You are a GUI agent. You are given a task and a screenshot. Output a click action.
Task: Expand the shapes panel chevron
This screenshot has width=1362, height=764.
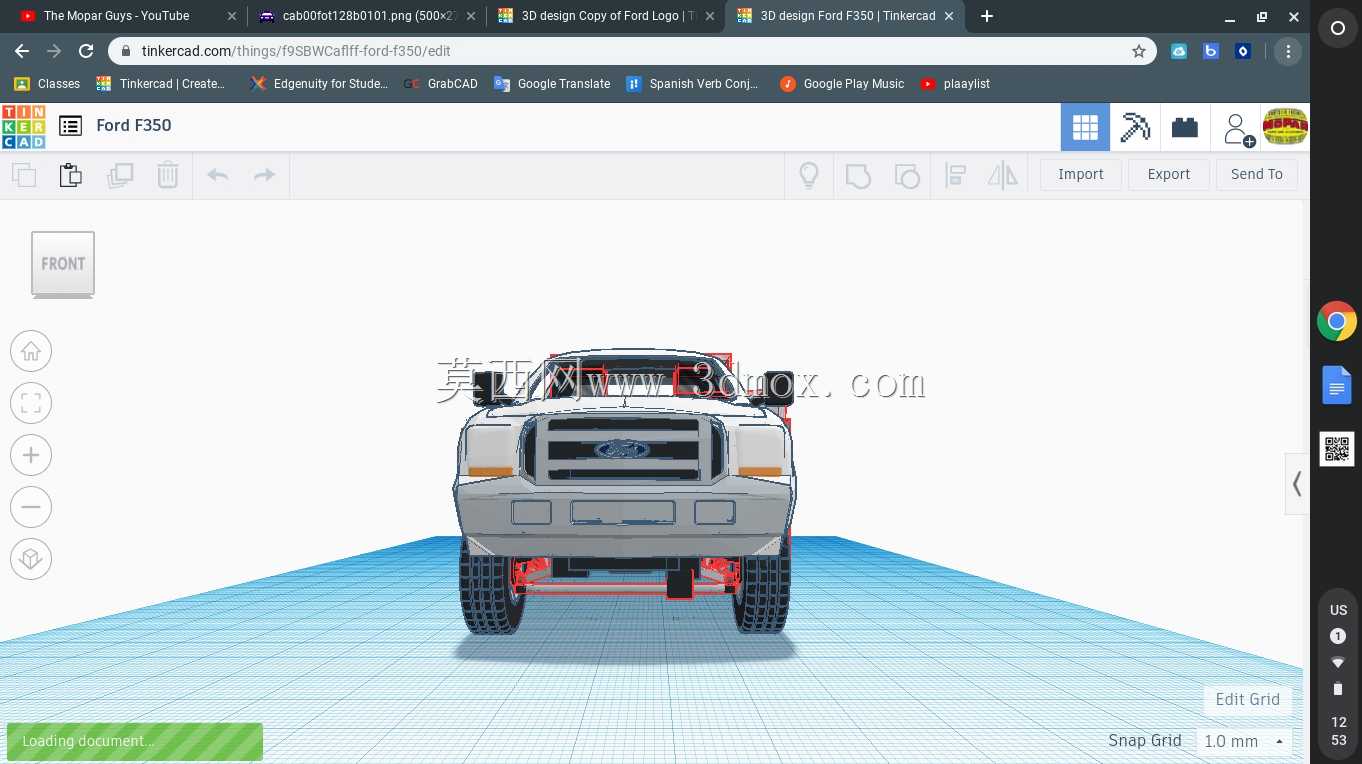(x=1297, y=484)
